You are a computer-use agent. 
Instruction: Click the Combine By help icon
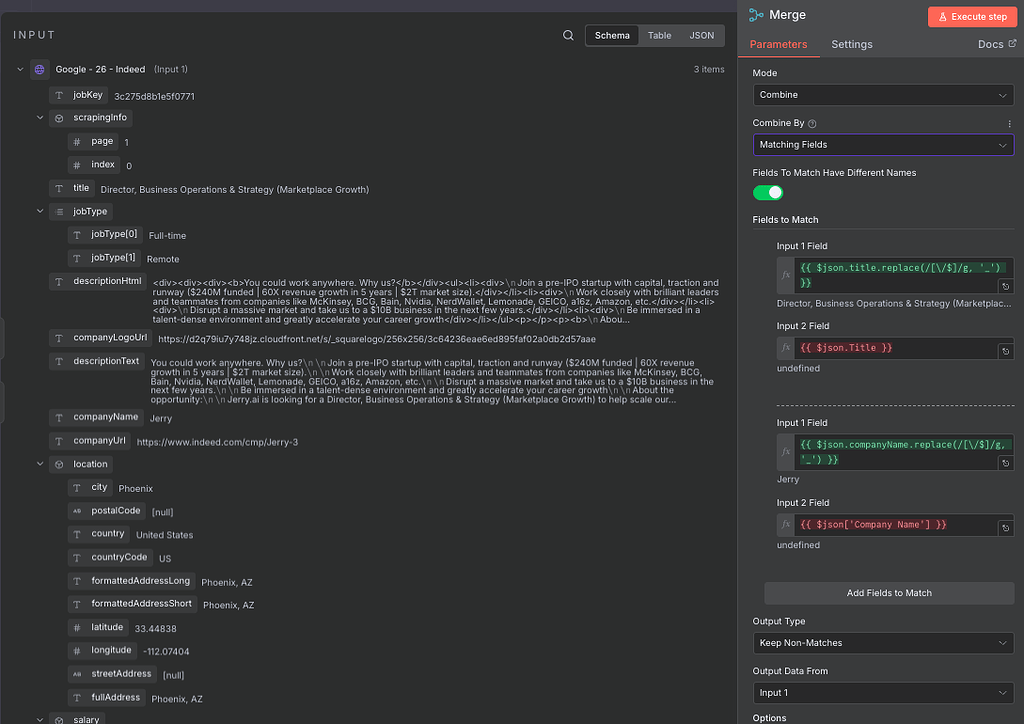tap(812, 124)
